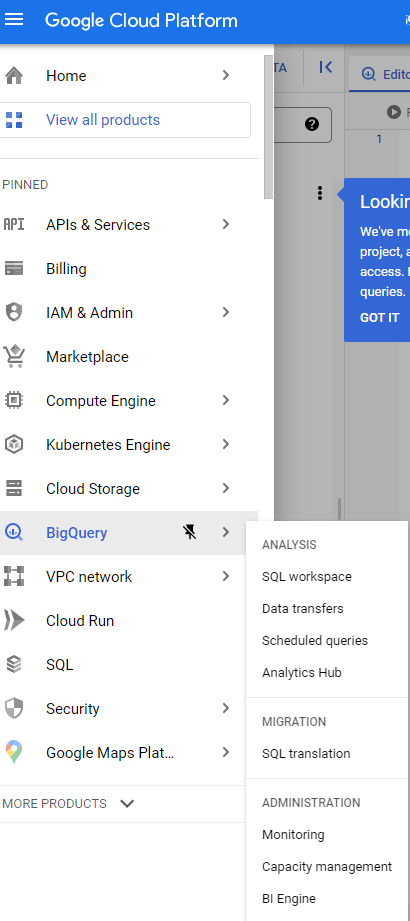Click the Cloud Run icon
This screenshot has width=410, height=921.
(14, 620)
